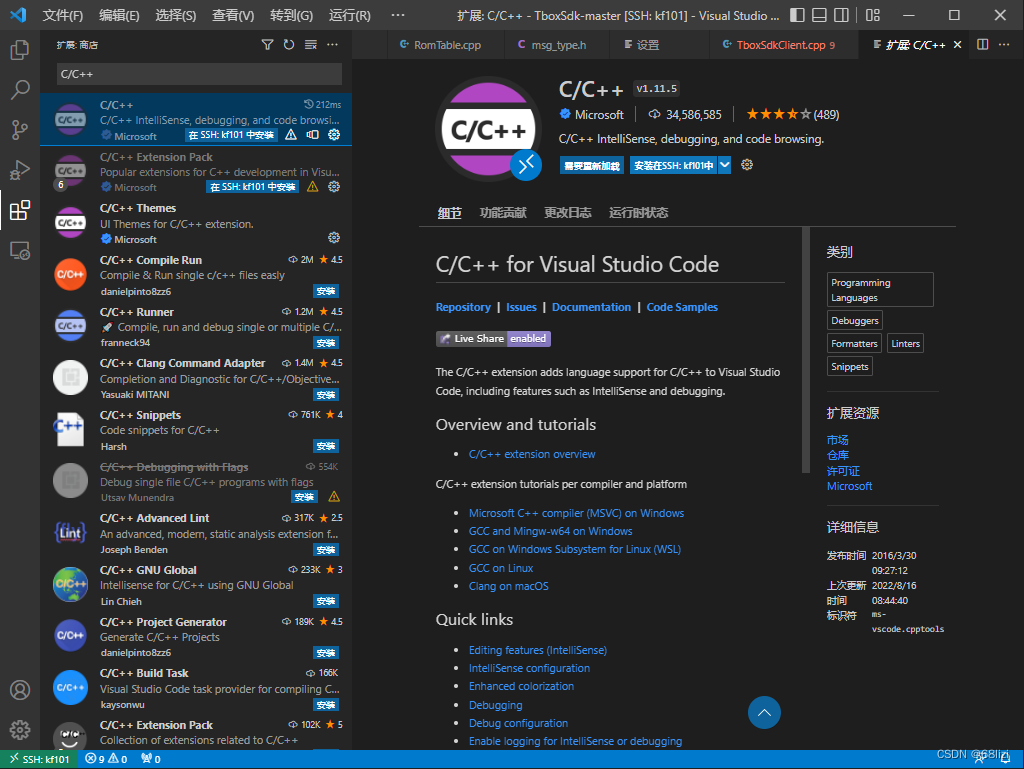
Task: Open the Explorer view in activity bar
Action: (20, 50)
